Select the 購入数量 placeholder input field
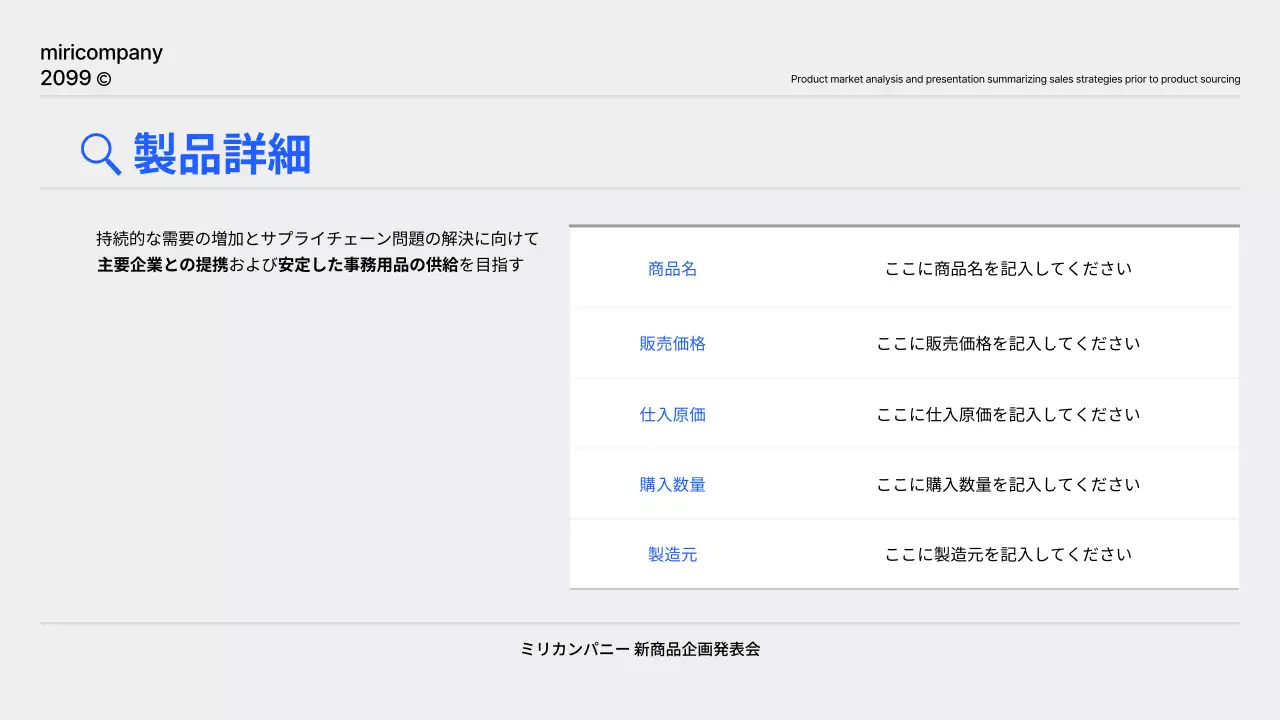The image size is (1280, 720). click(1008, 484)
